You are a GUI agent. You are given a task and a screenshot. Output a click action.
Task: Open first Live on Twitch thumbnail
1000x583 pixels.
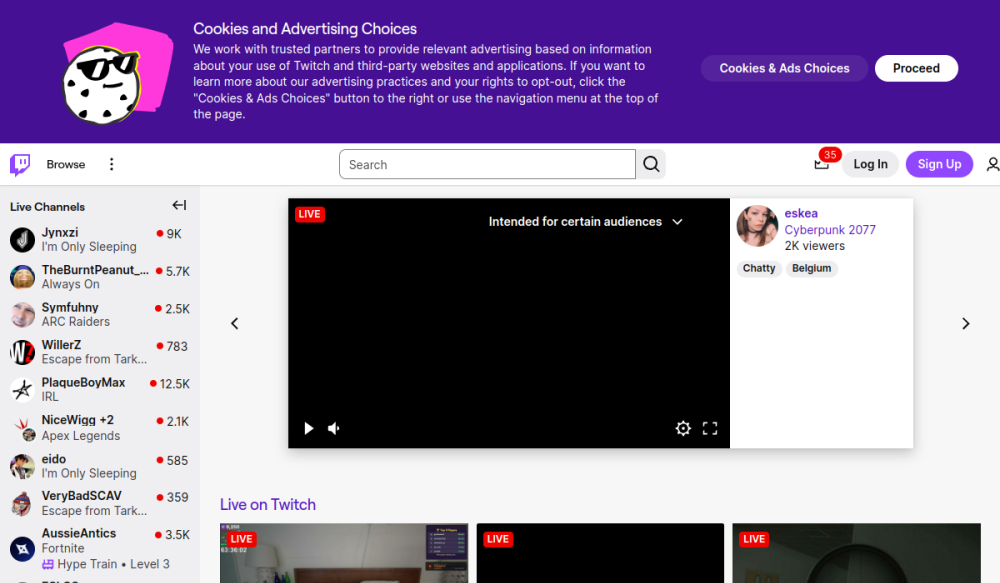pyautogui.click(x=344, y=553)
